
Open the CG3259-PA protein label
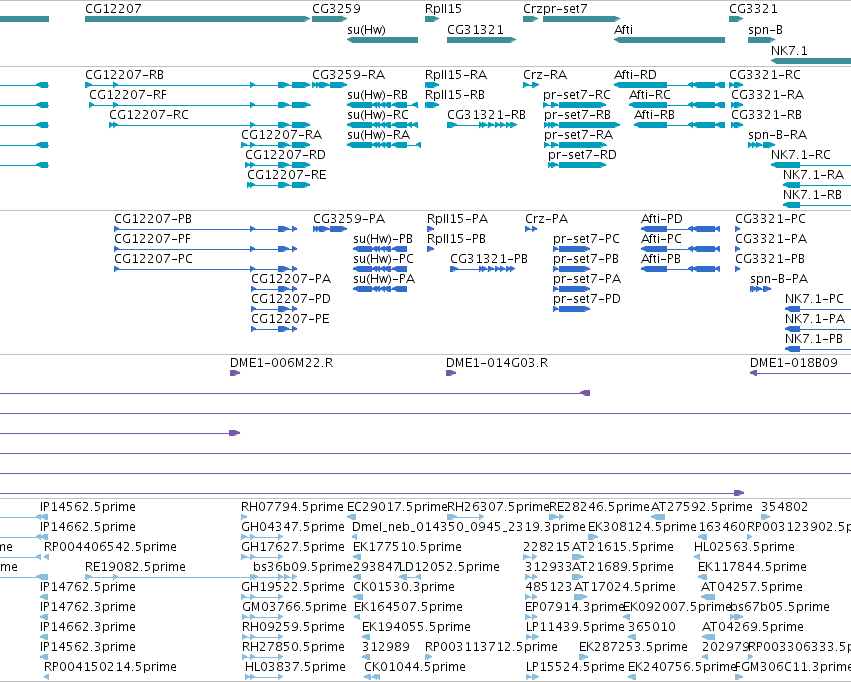pyautogui.click(x=349, y=219)
